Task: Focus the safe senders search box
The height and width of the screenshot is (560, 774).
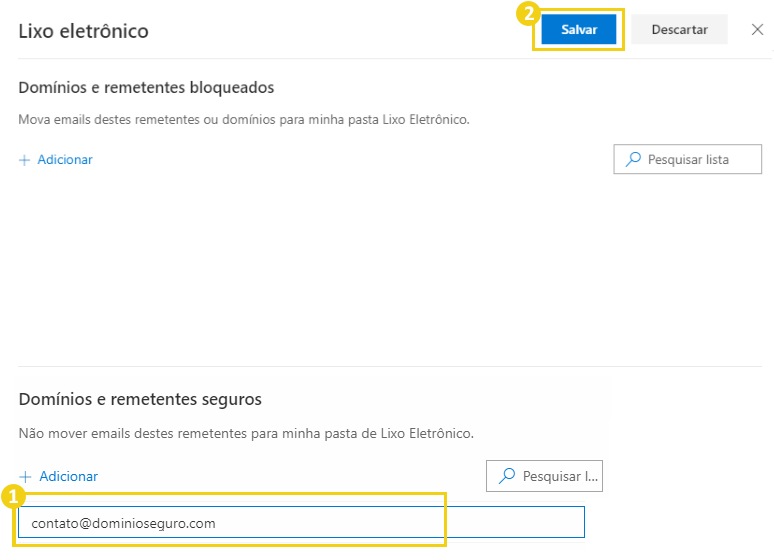Action: pos(544,476)
